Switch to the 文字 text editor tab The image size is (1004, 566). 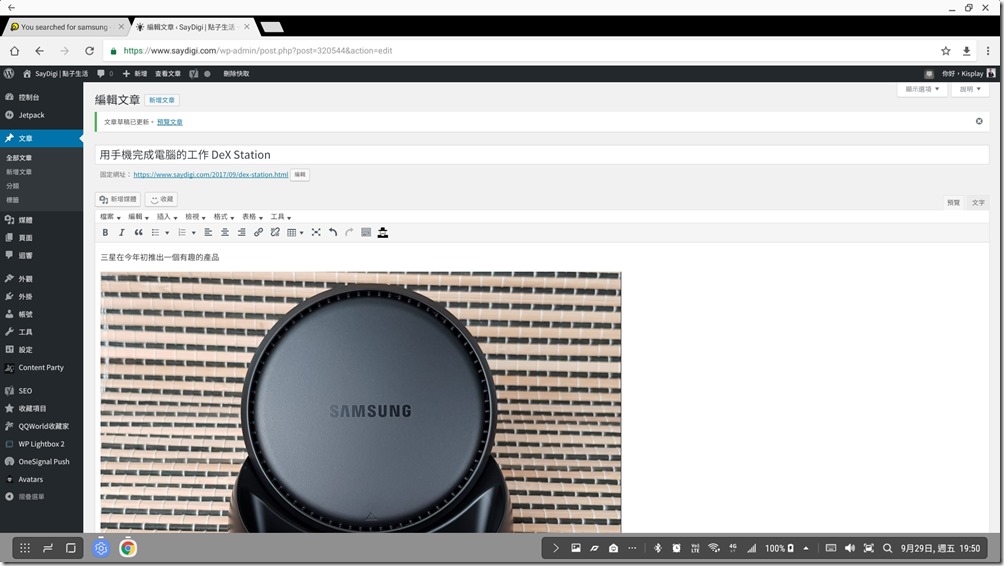(x=978, y=202)
